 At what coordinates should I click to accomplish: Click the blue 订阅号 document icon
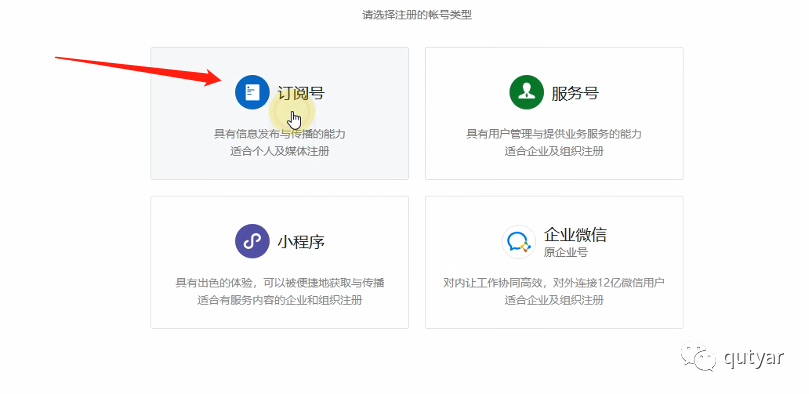[252, 92]
